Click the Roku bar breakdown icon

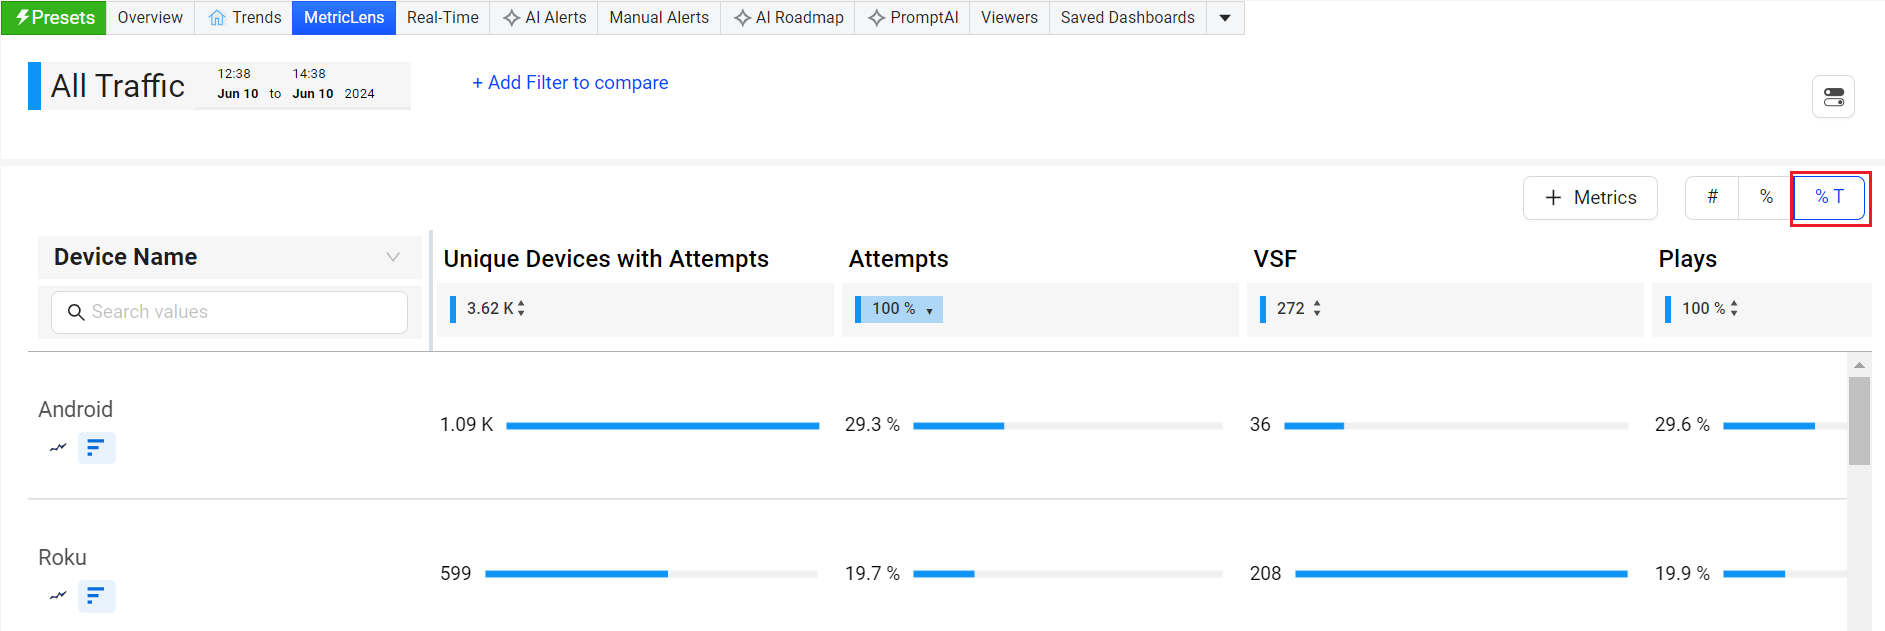tap(96, 596)
